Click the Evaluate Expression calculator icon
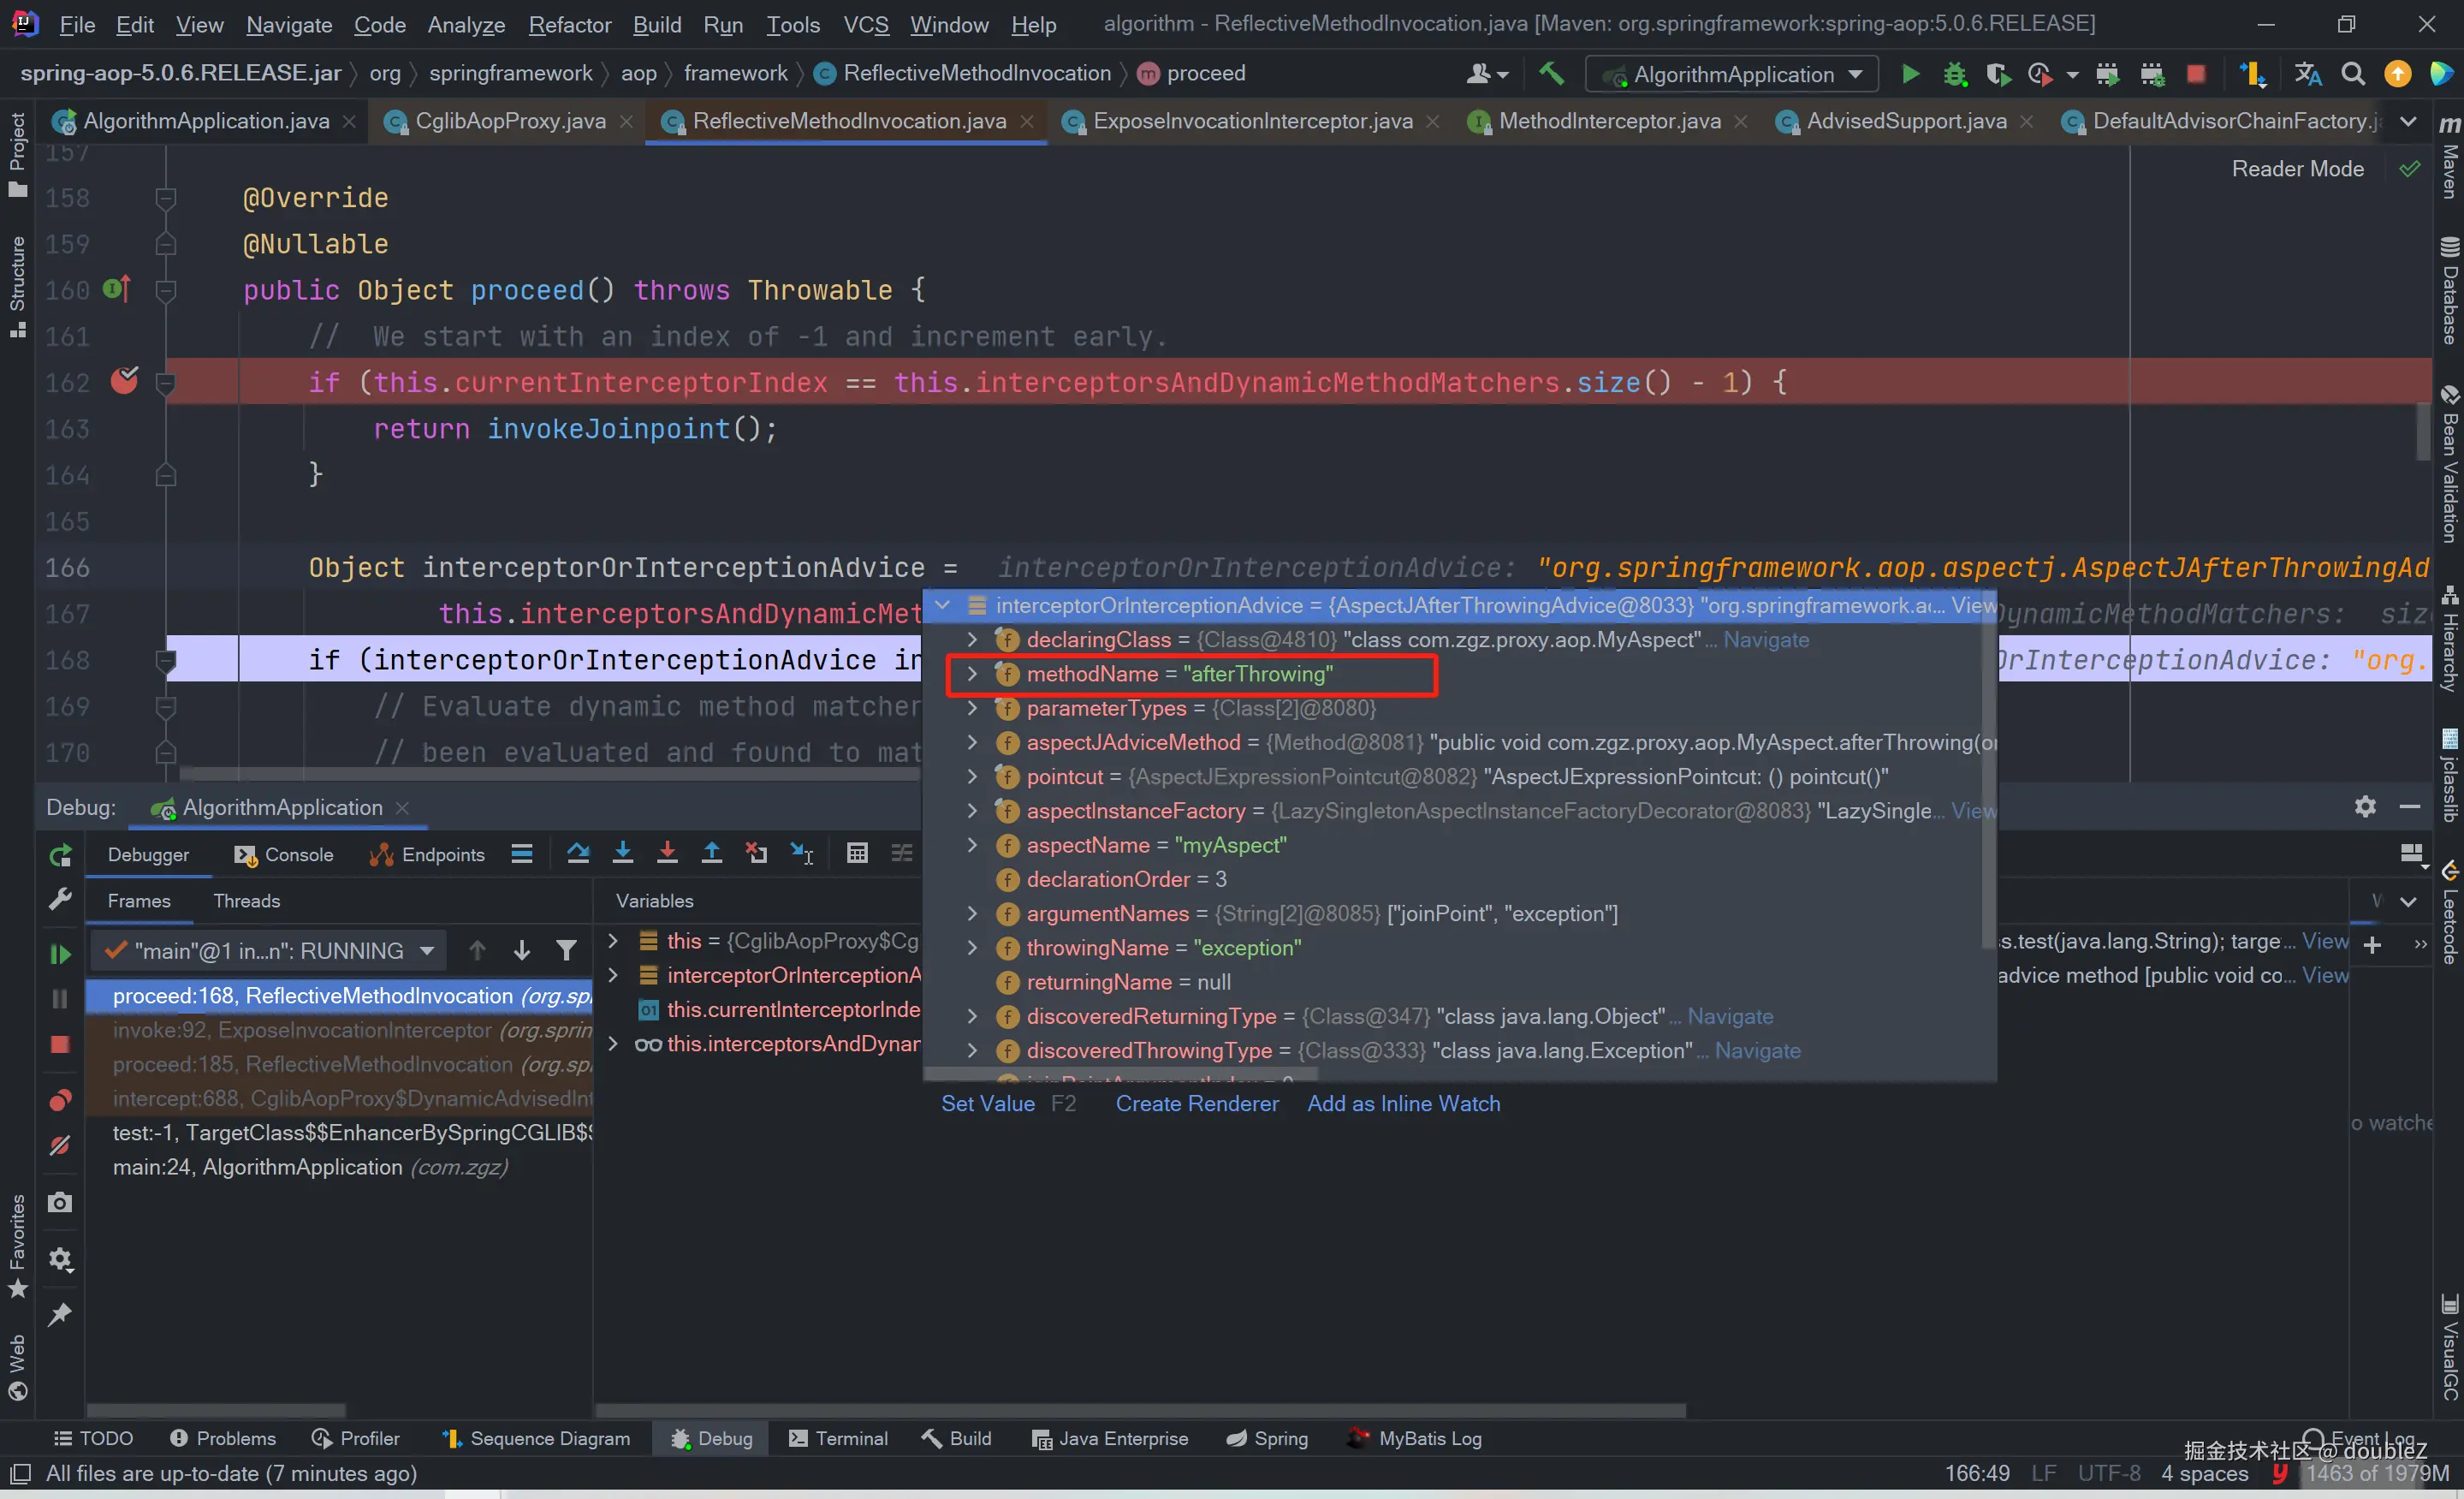 coord(857,853)
